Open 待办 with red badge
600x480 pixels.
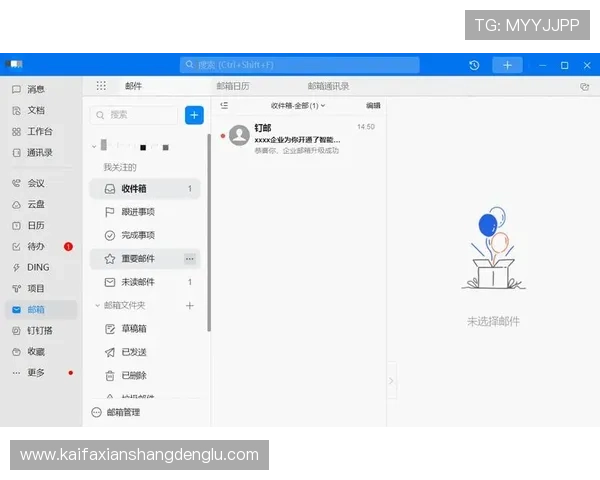[41, 247]
